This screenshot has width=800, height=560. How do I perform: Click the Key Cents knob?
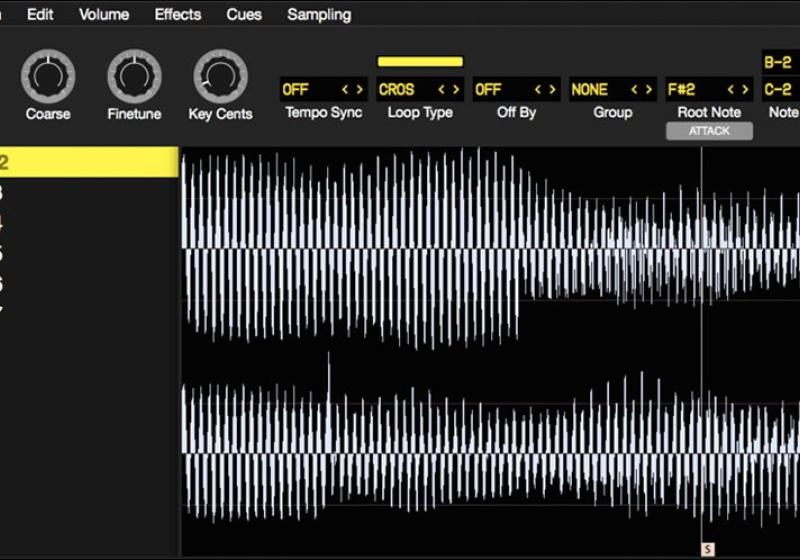coord(220,77)
